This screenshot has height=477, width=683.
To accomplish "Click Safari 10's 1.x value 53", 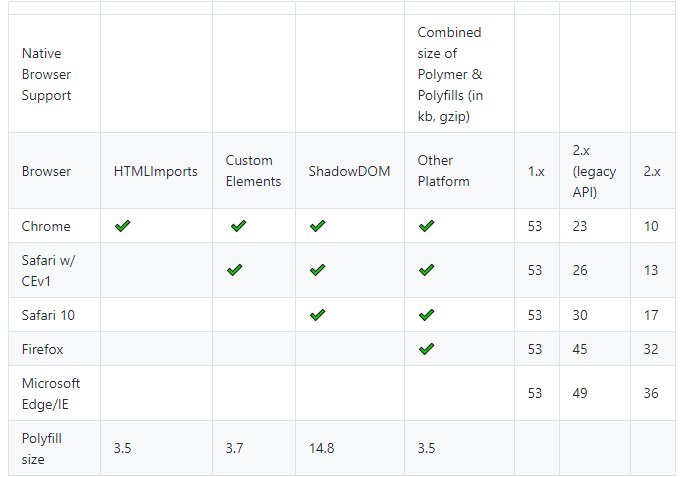I will [534, 315].
